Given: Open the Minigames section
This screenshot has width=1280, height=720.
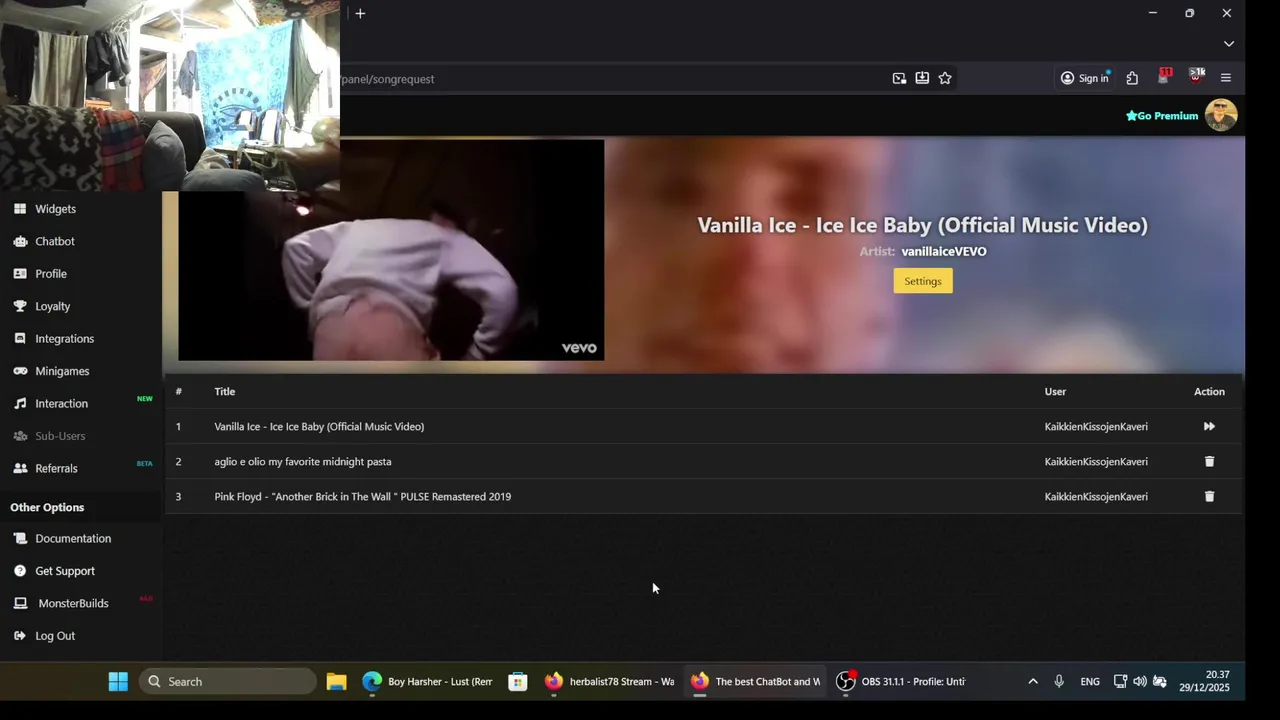Looking at the screenshot, I should (x=62, y=371).
